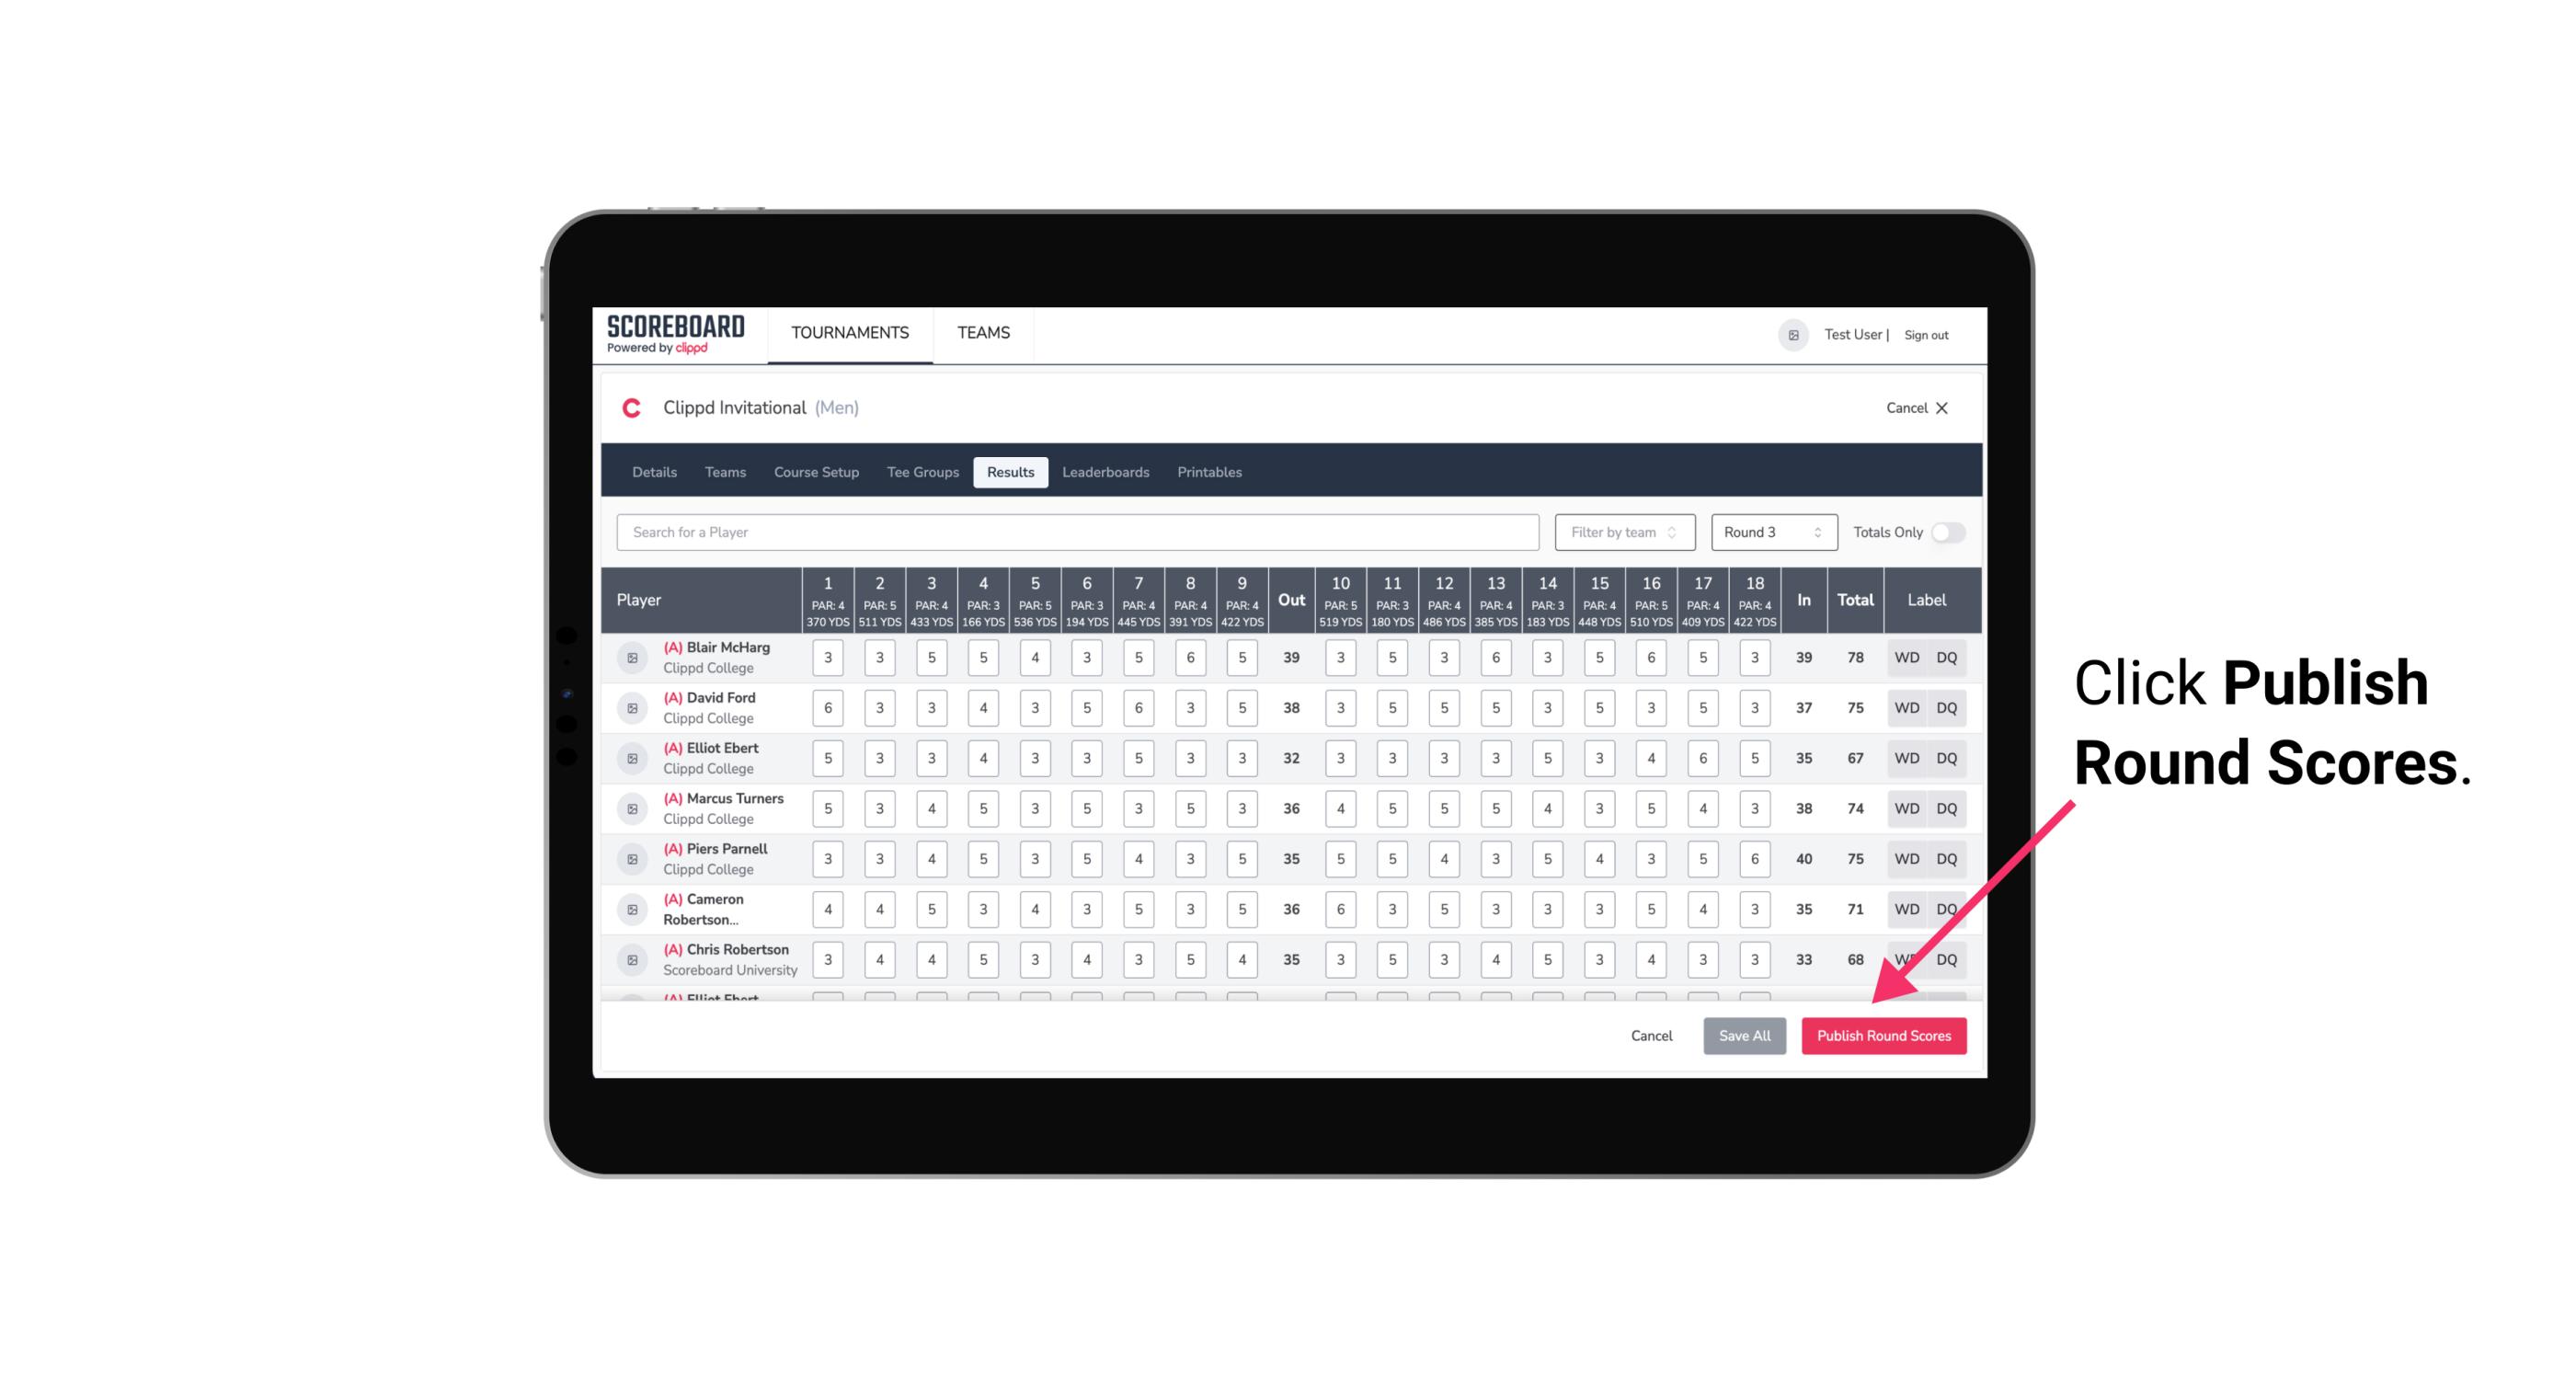Switch to the Leaderboards tab
The height and width of the screenshot is (1386, 2576).
pyautogui.click(x=1105, y=473)
